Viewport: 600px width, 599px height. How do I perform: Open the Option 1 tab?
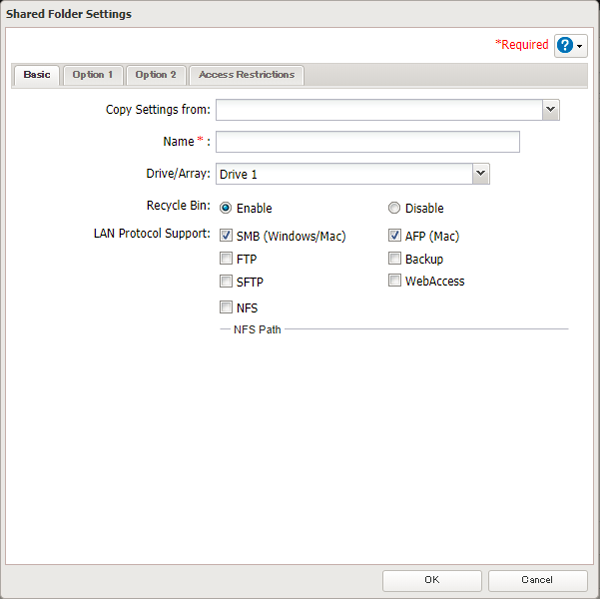pos(93,75)
